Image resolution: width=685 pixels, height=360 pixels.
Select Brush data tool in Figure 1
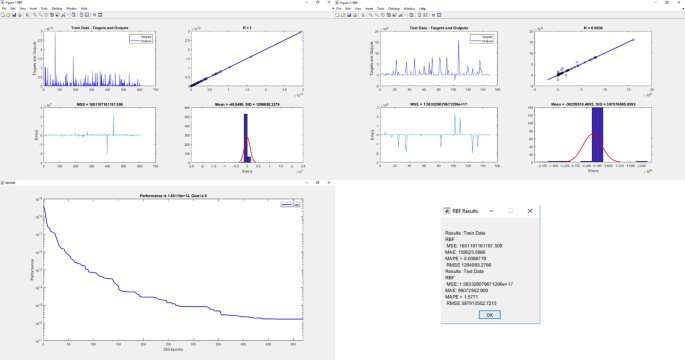point(63,15)
